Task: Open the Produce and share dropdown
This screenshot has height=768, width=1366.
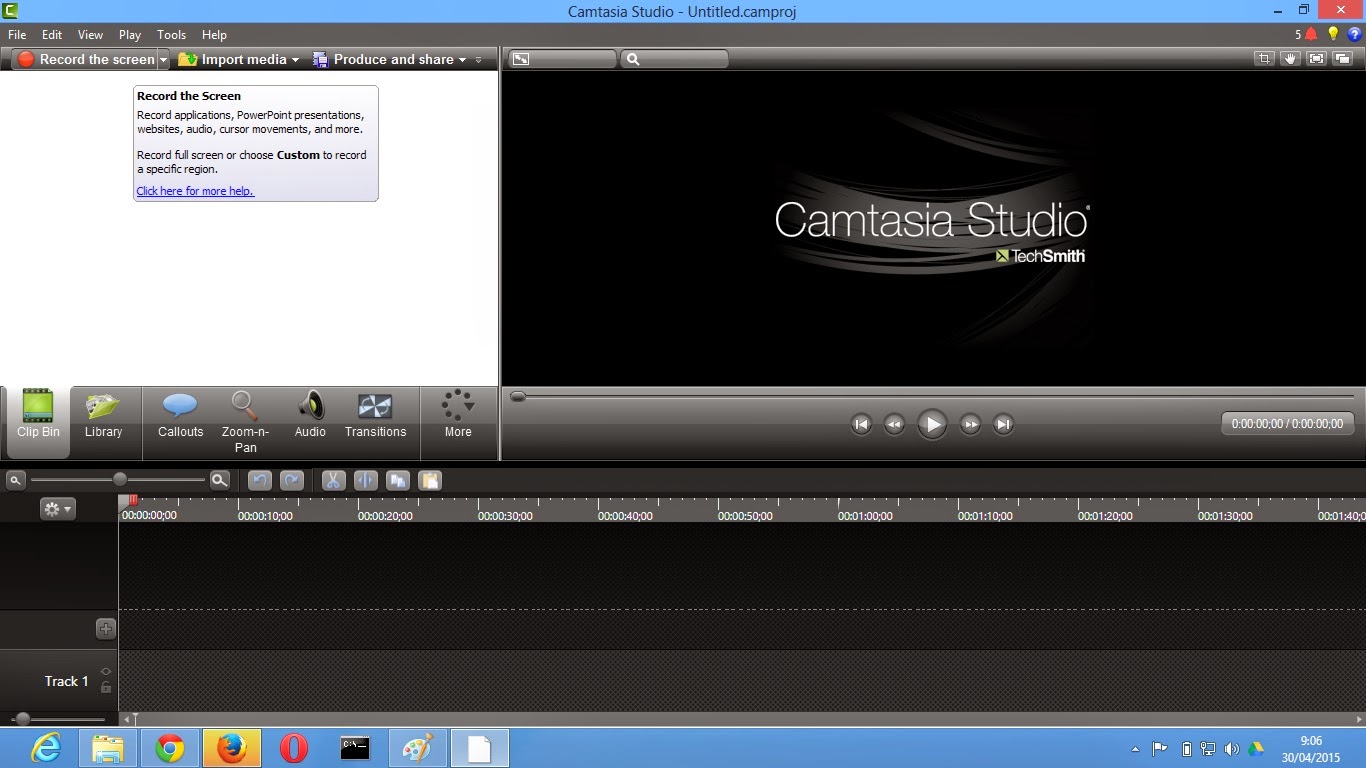Action: 390,59
